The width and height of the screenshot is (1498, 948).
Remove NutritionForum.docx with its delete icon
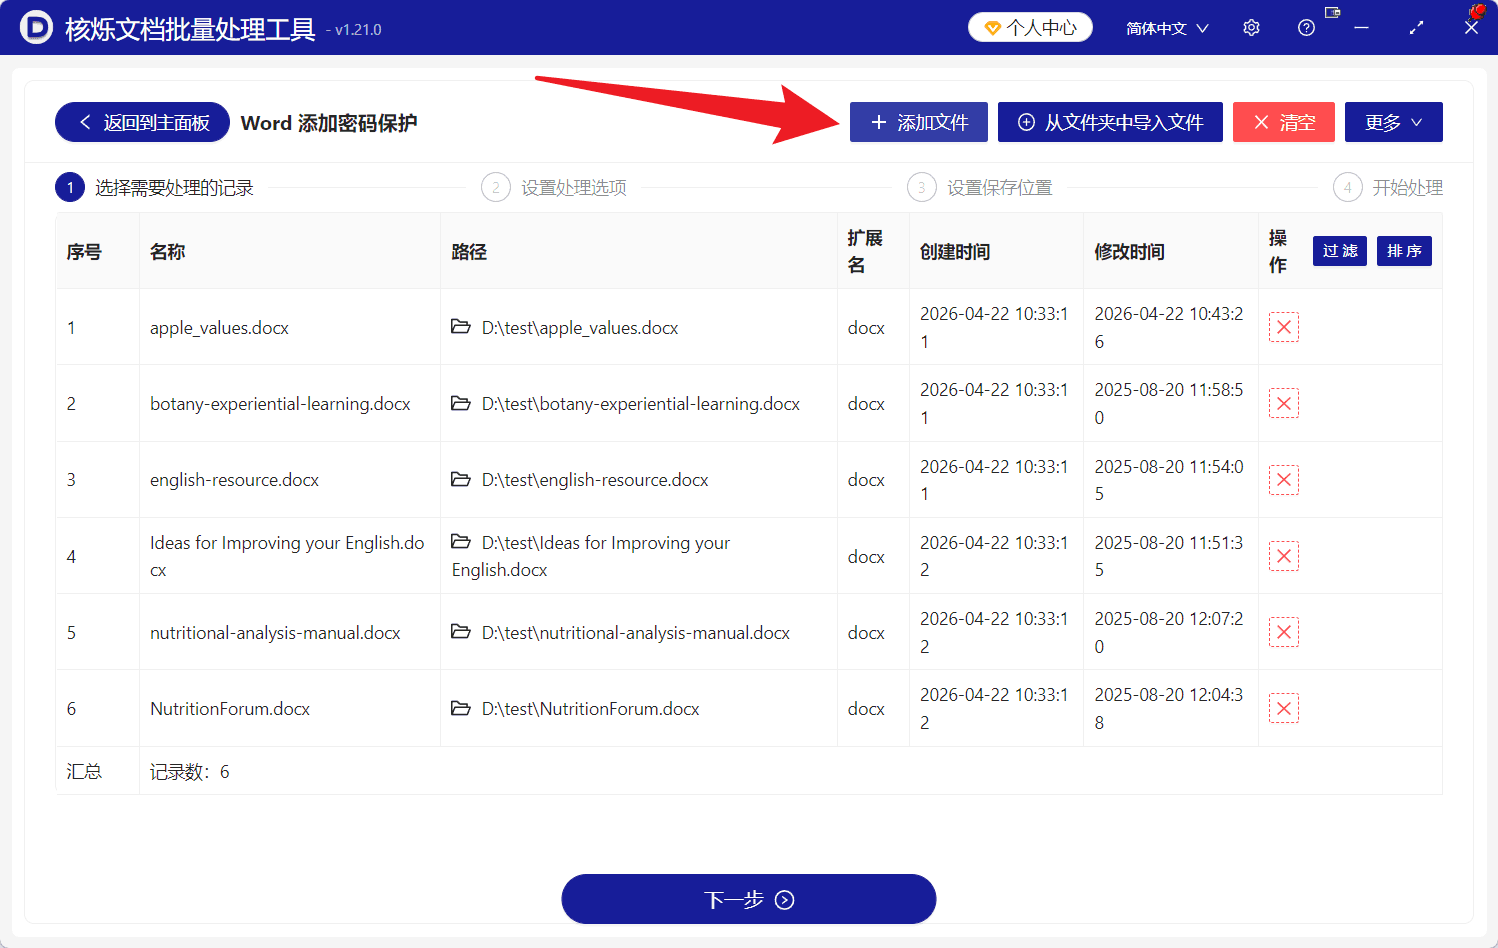point(1284,708)
